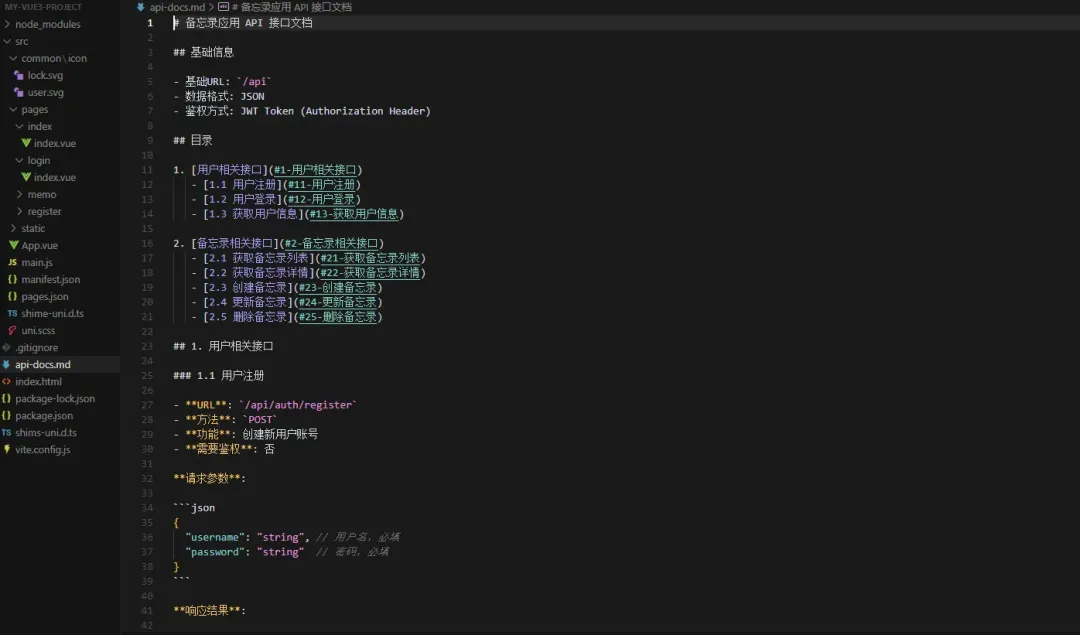The image size is (1080, 635).
Task: Click the Vue logo on the api-docs.md tab
Action: coord(141,7)
